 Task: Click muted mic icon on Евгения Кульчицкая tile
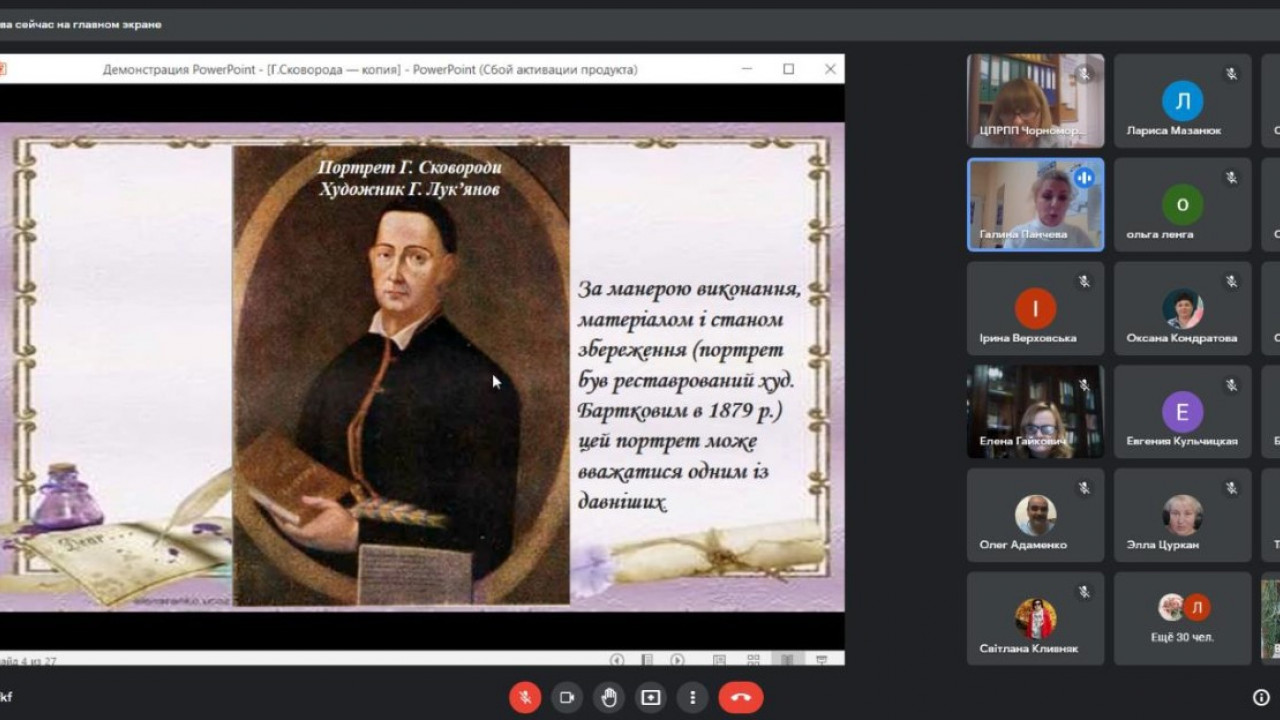1231,385
